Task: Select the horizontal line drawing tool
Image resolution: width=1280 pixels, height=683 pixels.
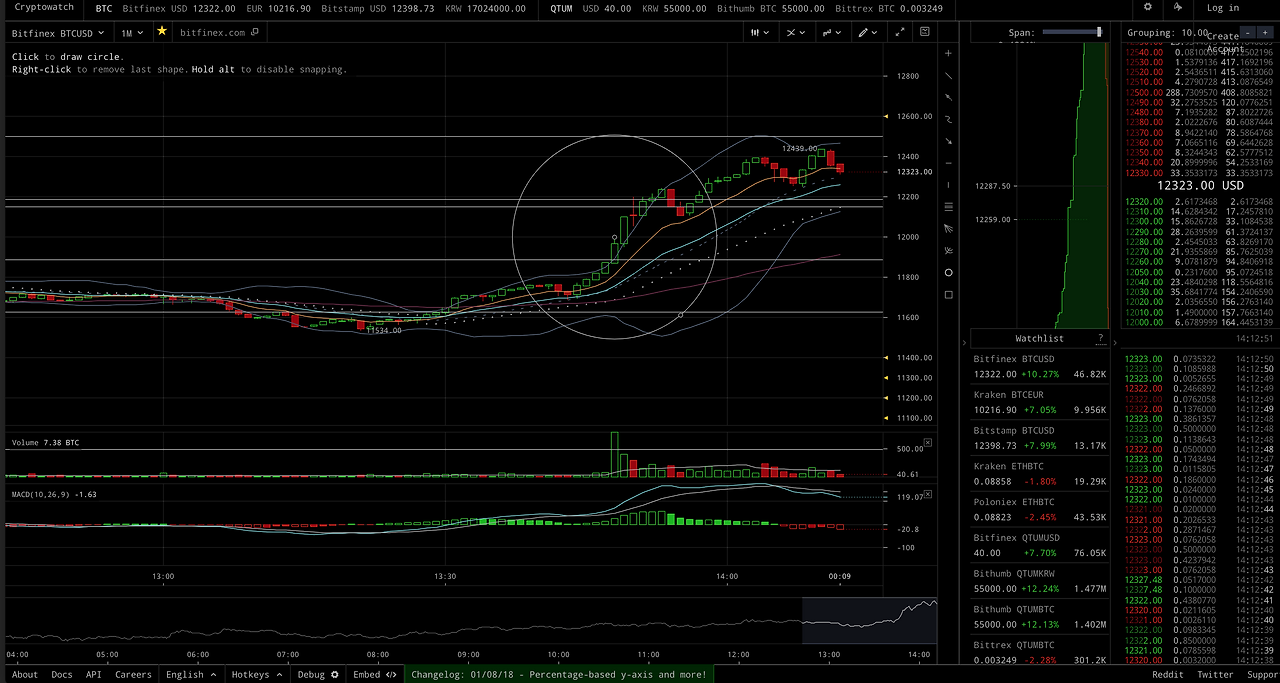Action: [x=949, y=163]
